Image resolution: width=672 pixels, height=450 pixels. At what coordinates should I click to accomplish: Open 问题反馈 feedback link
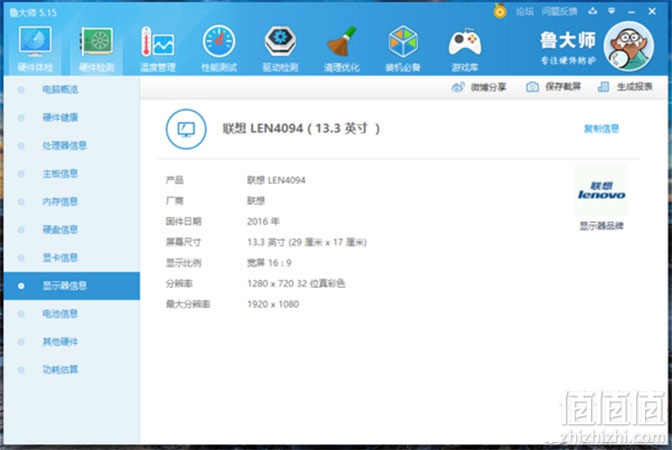pos(559,12)
